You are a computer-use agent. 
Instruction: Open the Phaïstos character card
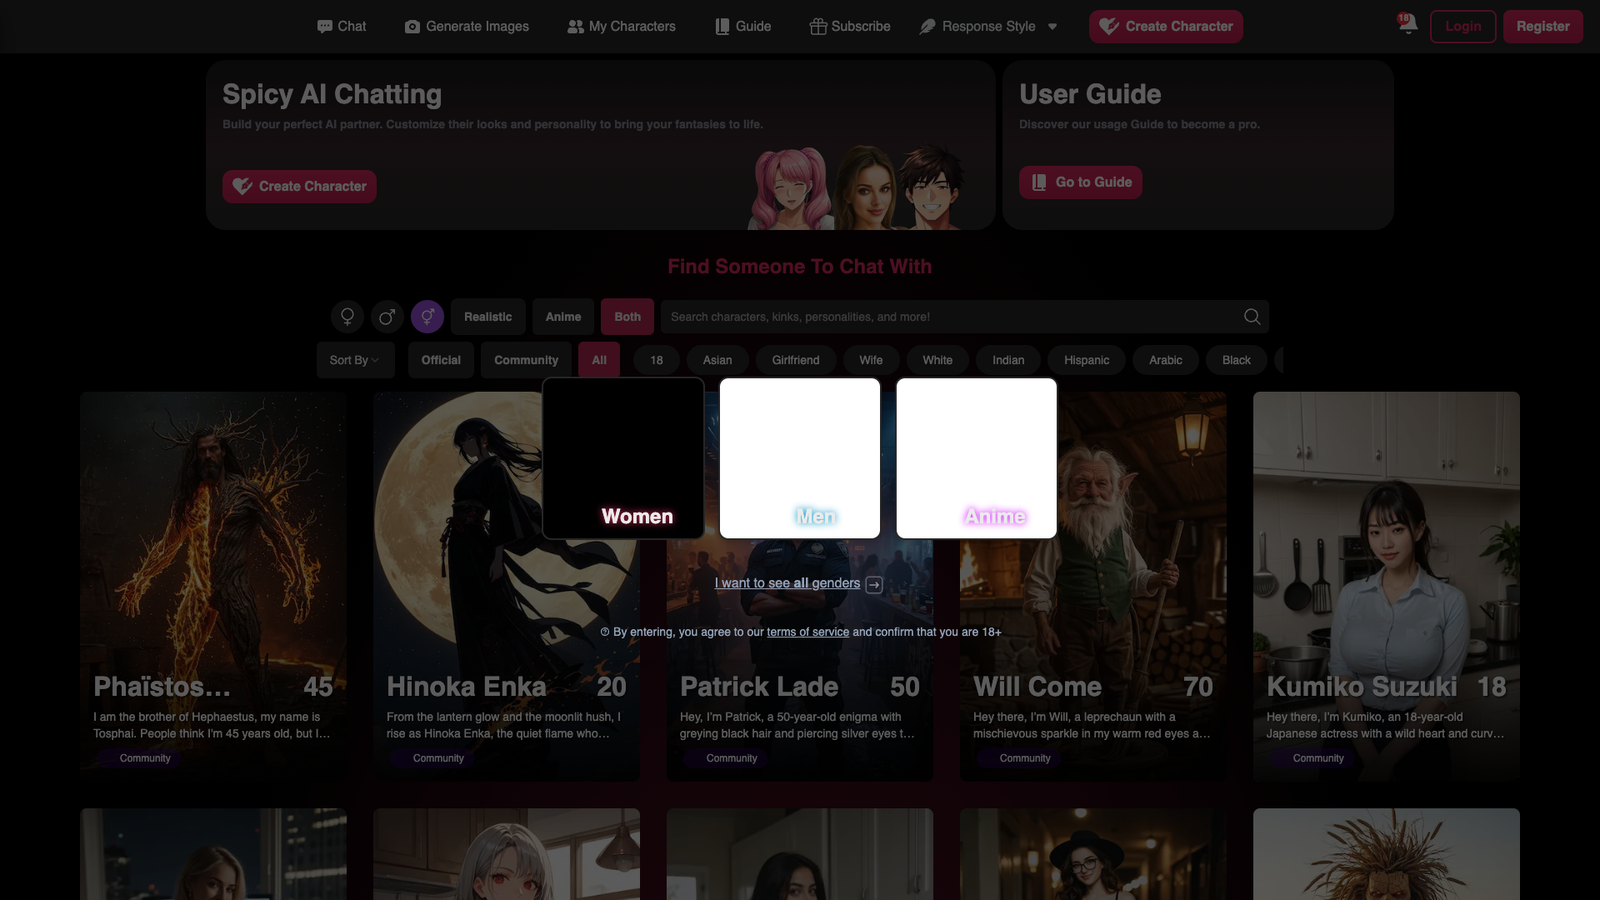coord(213,586)
